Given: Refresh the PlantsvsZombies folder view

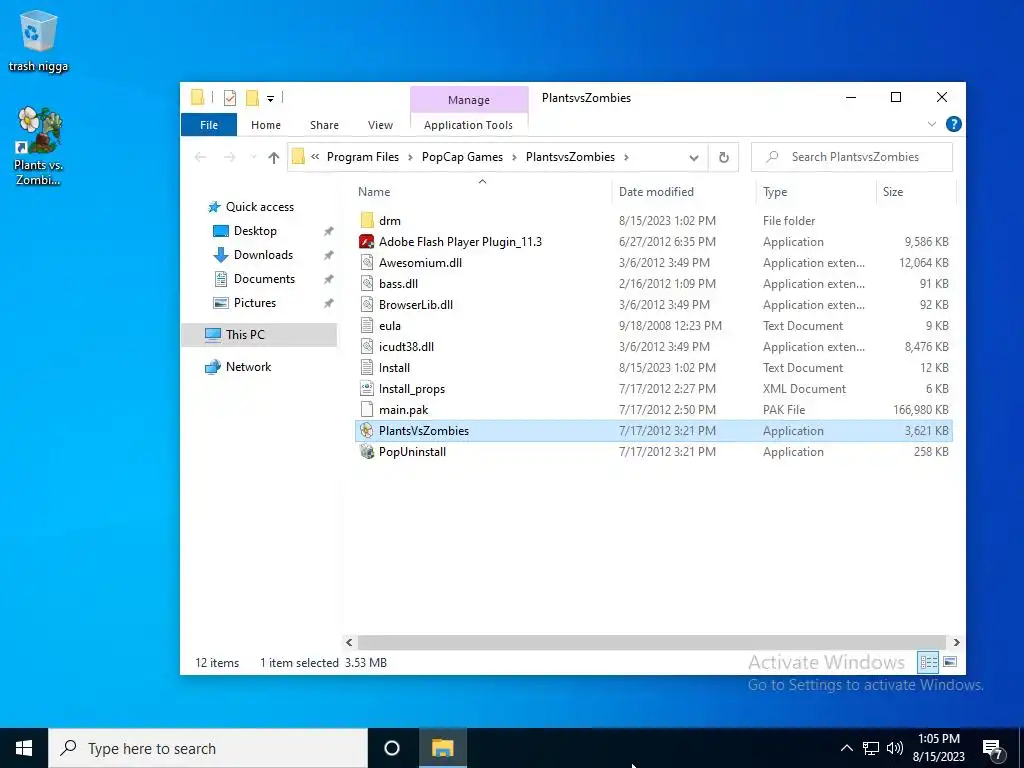Looking at the screenshot, I should pos(724,157).
